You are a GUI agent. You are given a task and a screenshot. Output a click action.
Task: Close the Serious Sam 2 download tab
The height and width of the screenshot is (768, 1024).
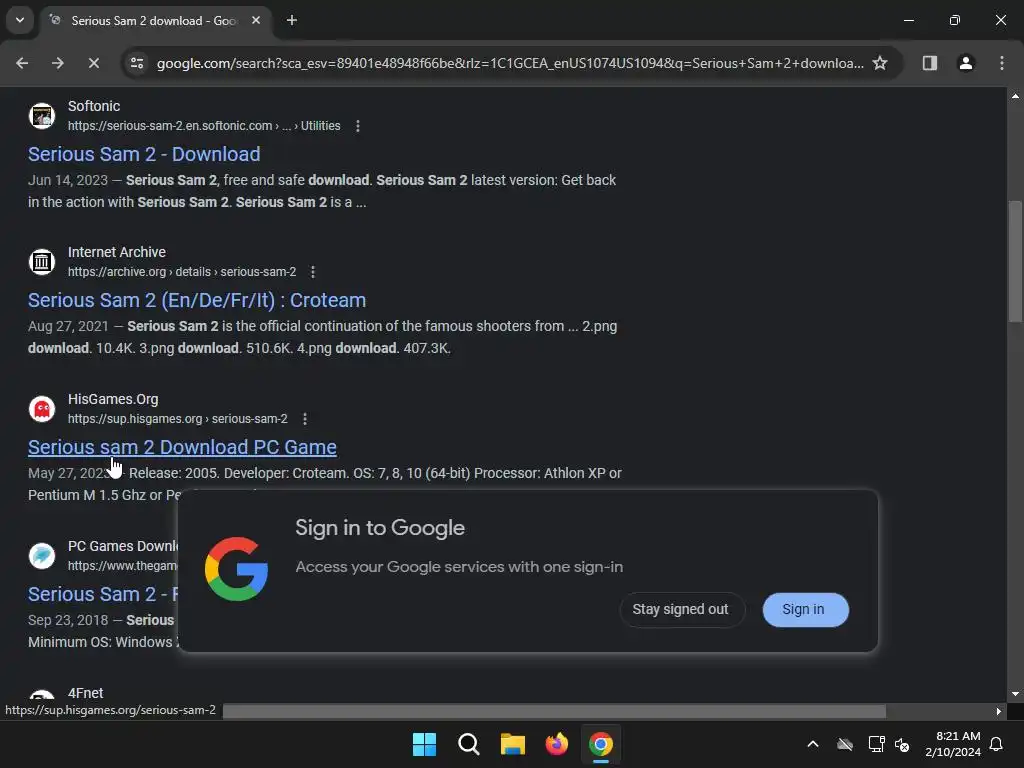click(256, 20)
